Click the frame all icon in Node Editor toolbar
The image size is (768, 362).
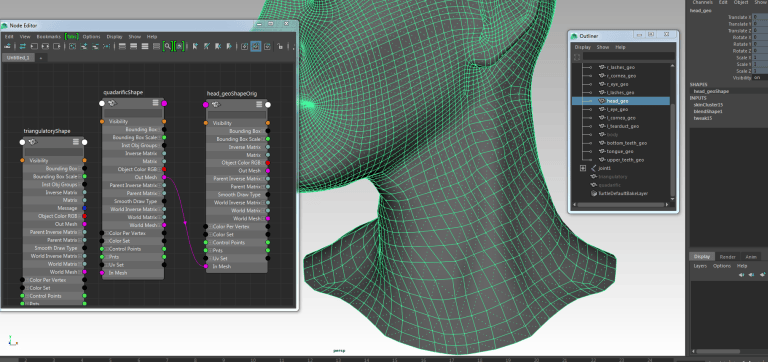(x=72, y=47)
